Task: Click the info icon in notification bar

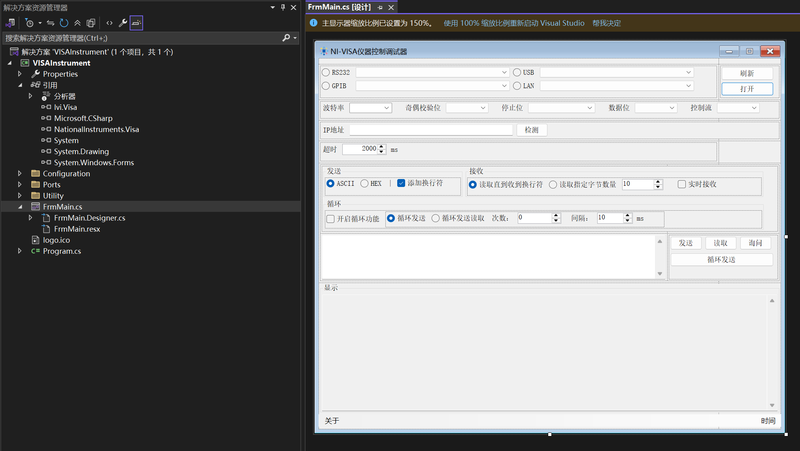Action: pyautogui.click(x=314, y=23)
